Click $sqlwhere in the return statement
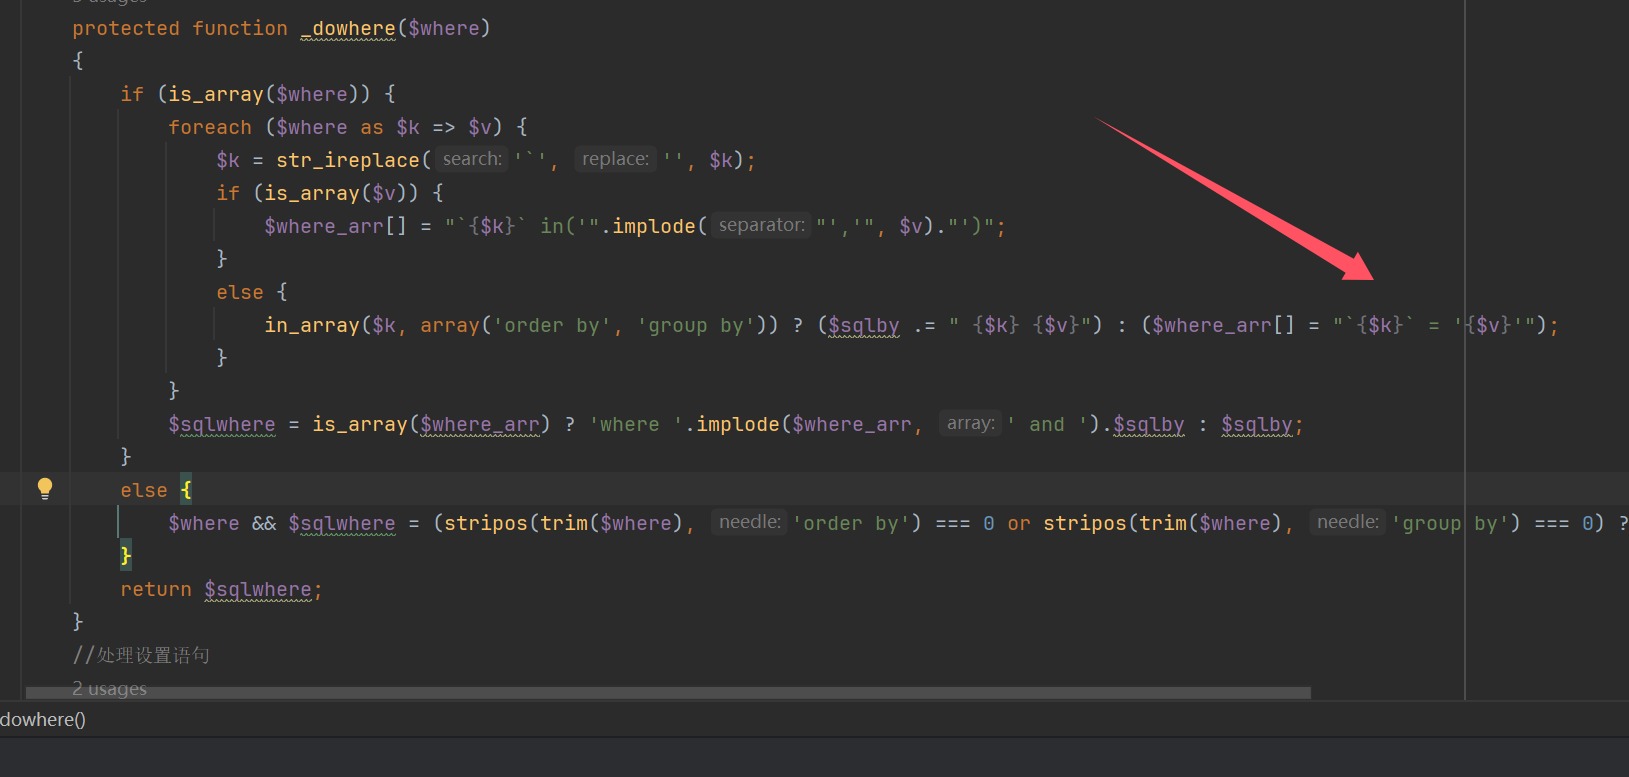 258,589
